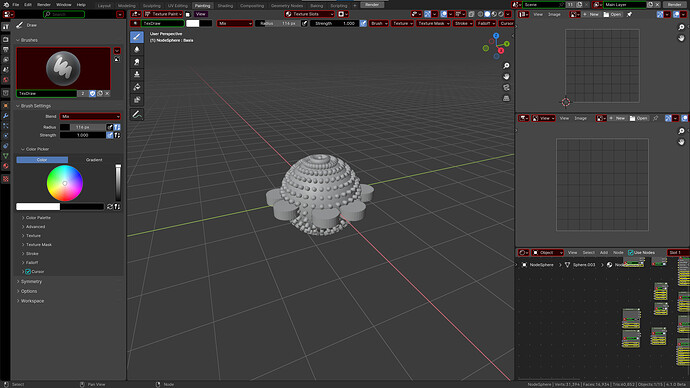
Task: Open the File menu
Action: pos(16,5)
